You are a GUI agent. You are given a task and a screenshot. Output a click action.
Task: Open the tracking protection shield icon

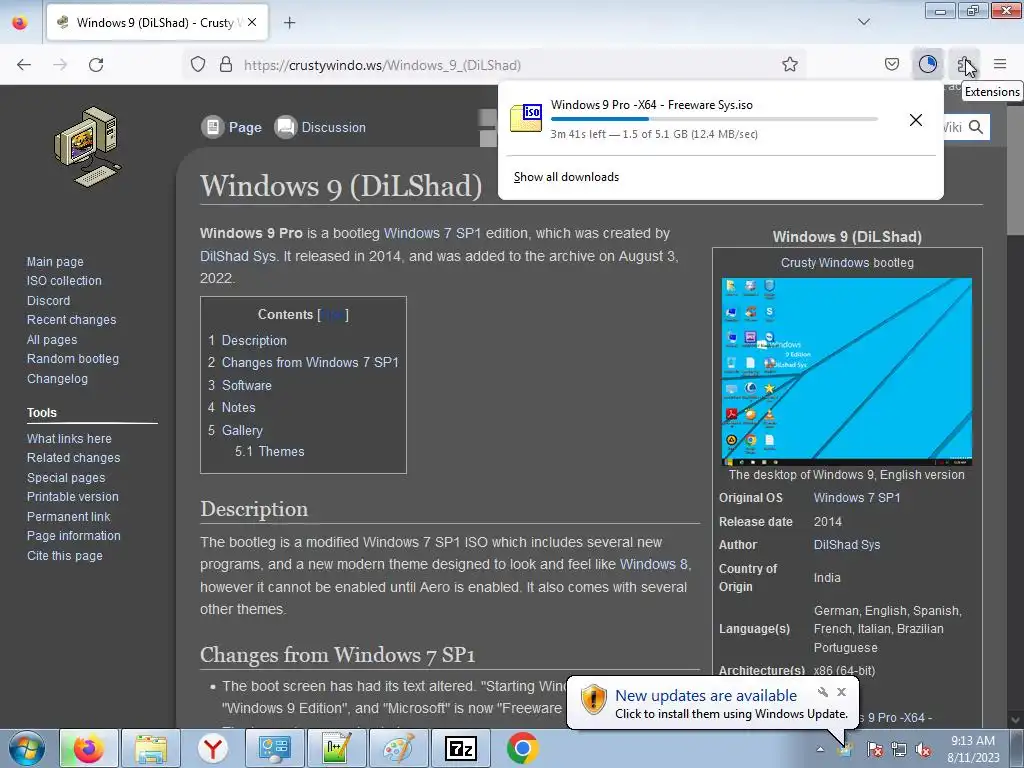tap(198, 65)
